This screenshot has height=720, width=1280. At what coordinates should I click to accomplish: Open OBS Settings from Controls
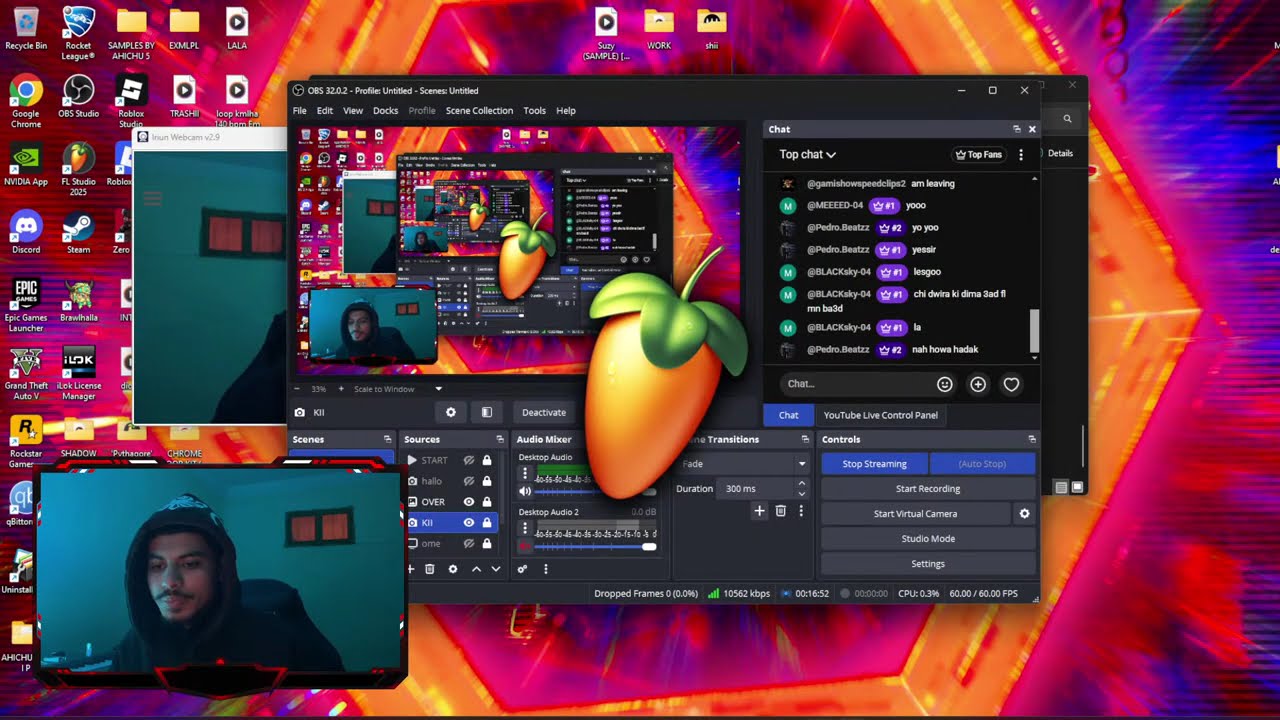coord(928,564)
